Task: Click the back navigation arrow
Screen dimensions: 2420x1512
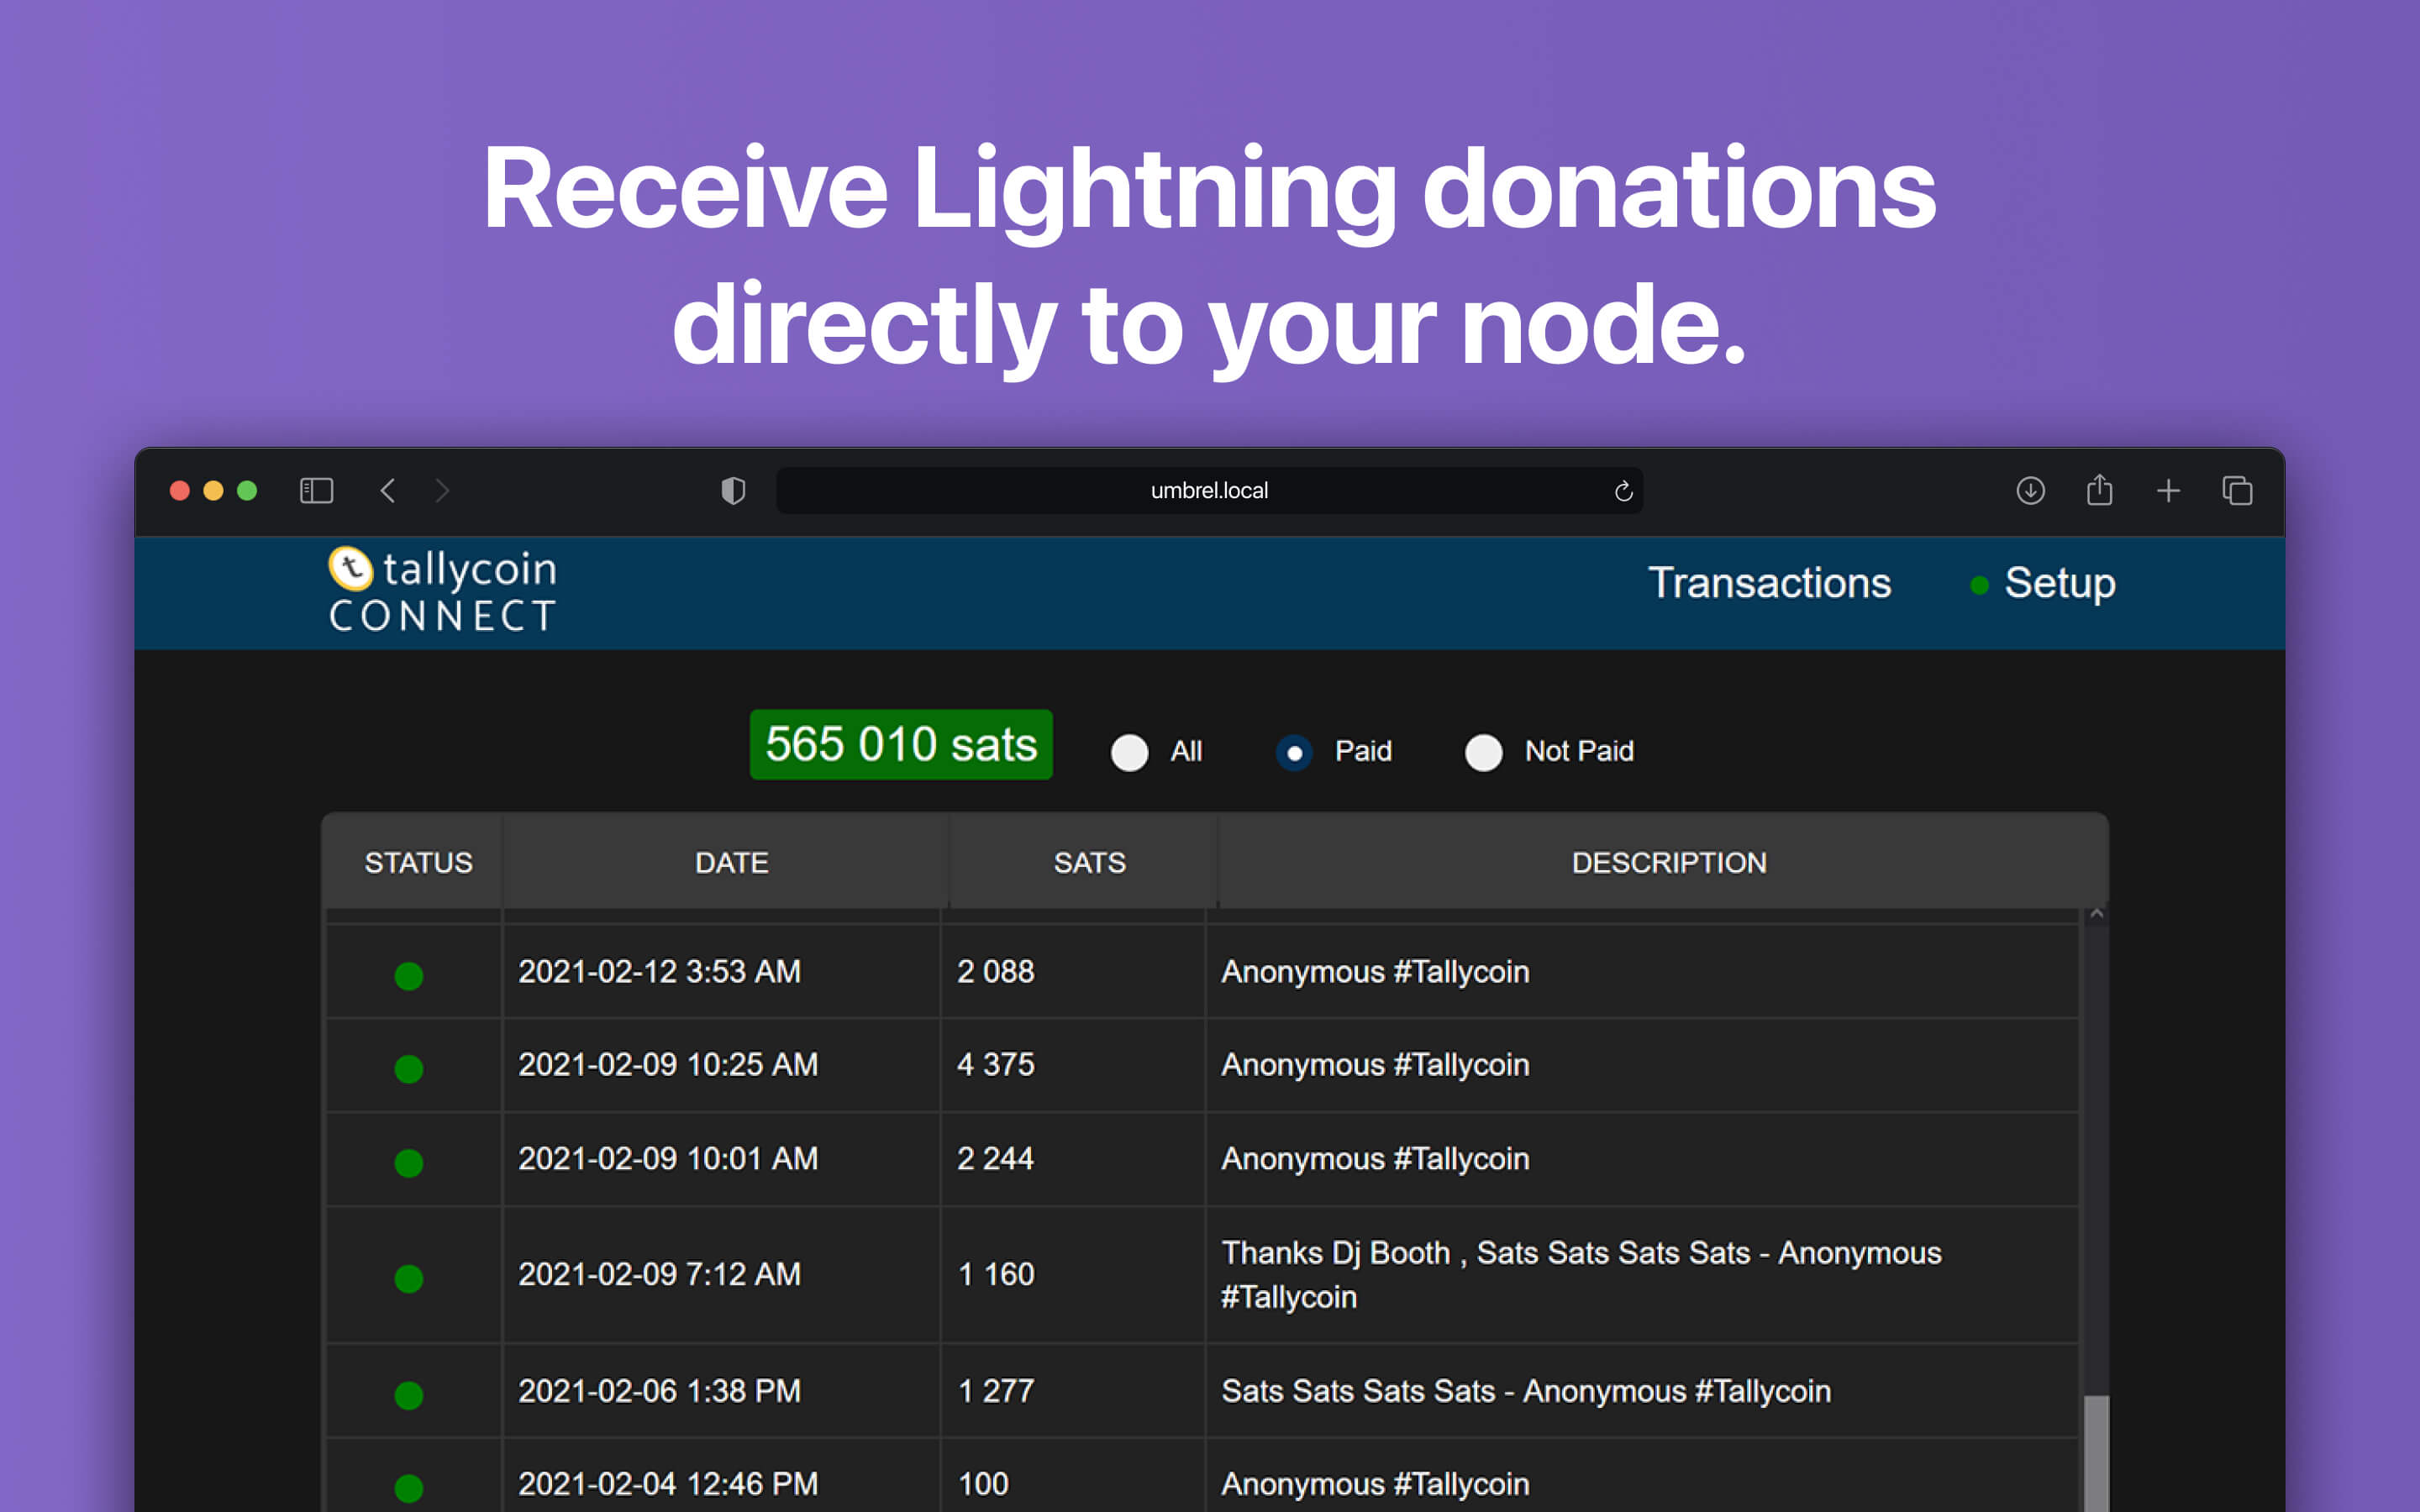Action: click(389, 490)
